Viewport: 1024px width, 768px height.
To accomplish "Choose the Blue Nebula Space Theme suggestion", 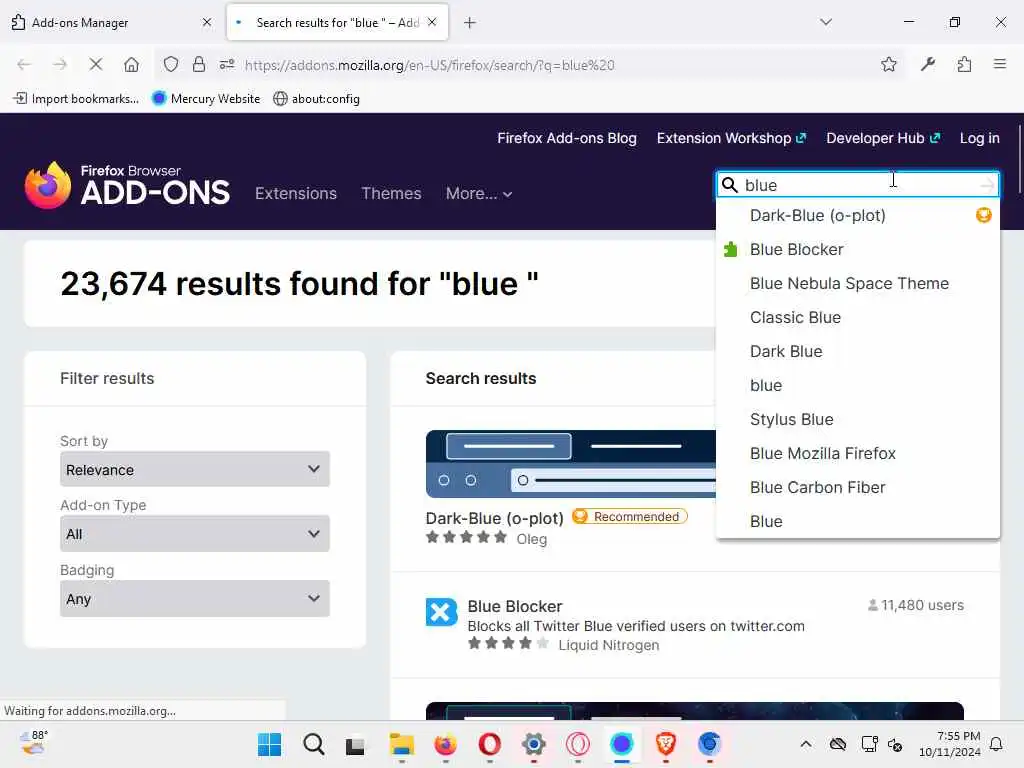I will pos(857,283).
